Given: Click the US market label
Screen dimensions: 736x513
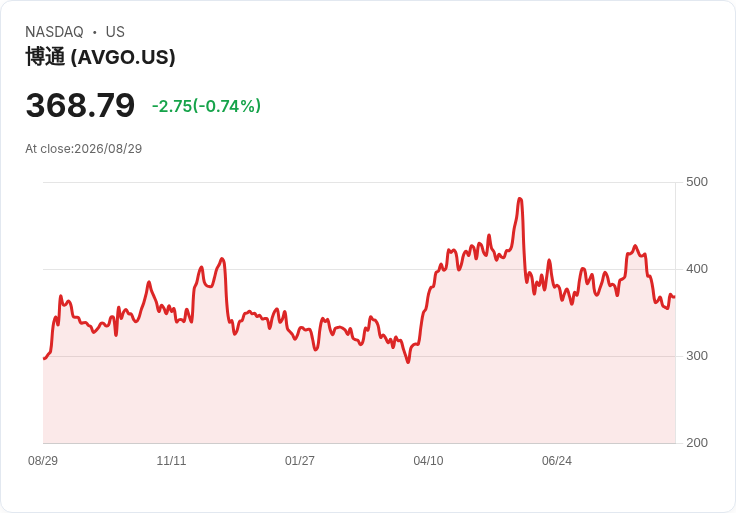Looking at the screenshot, I should 115,32.
